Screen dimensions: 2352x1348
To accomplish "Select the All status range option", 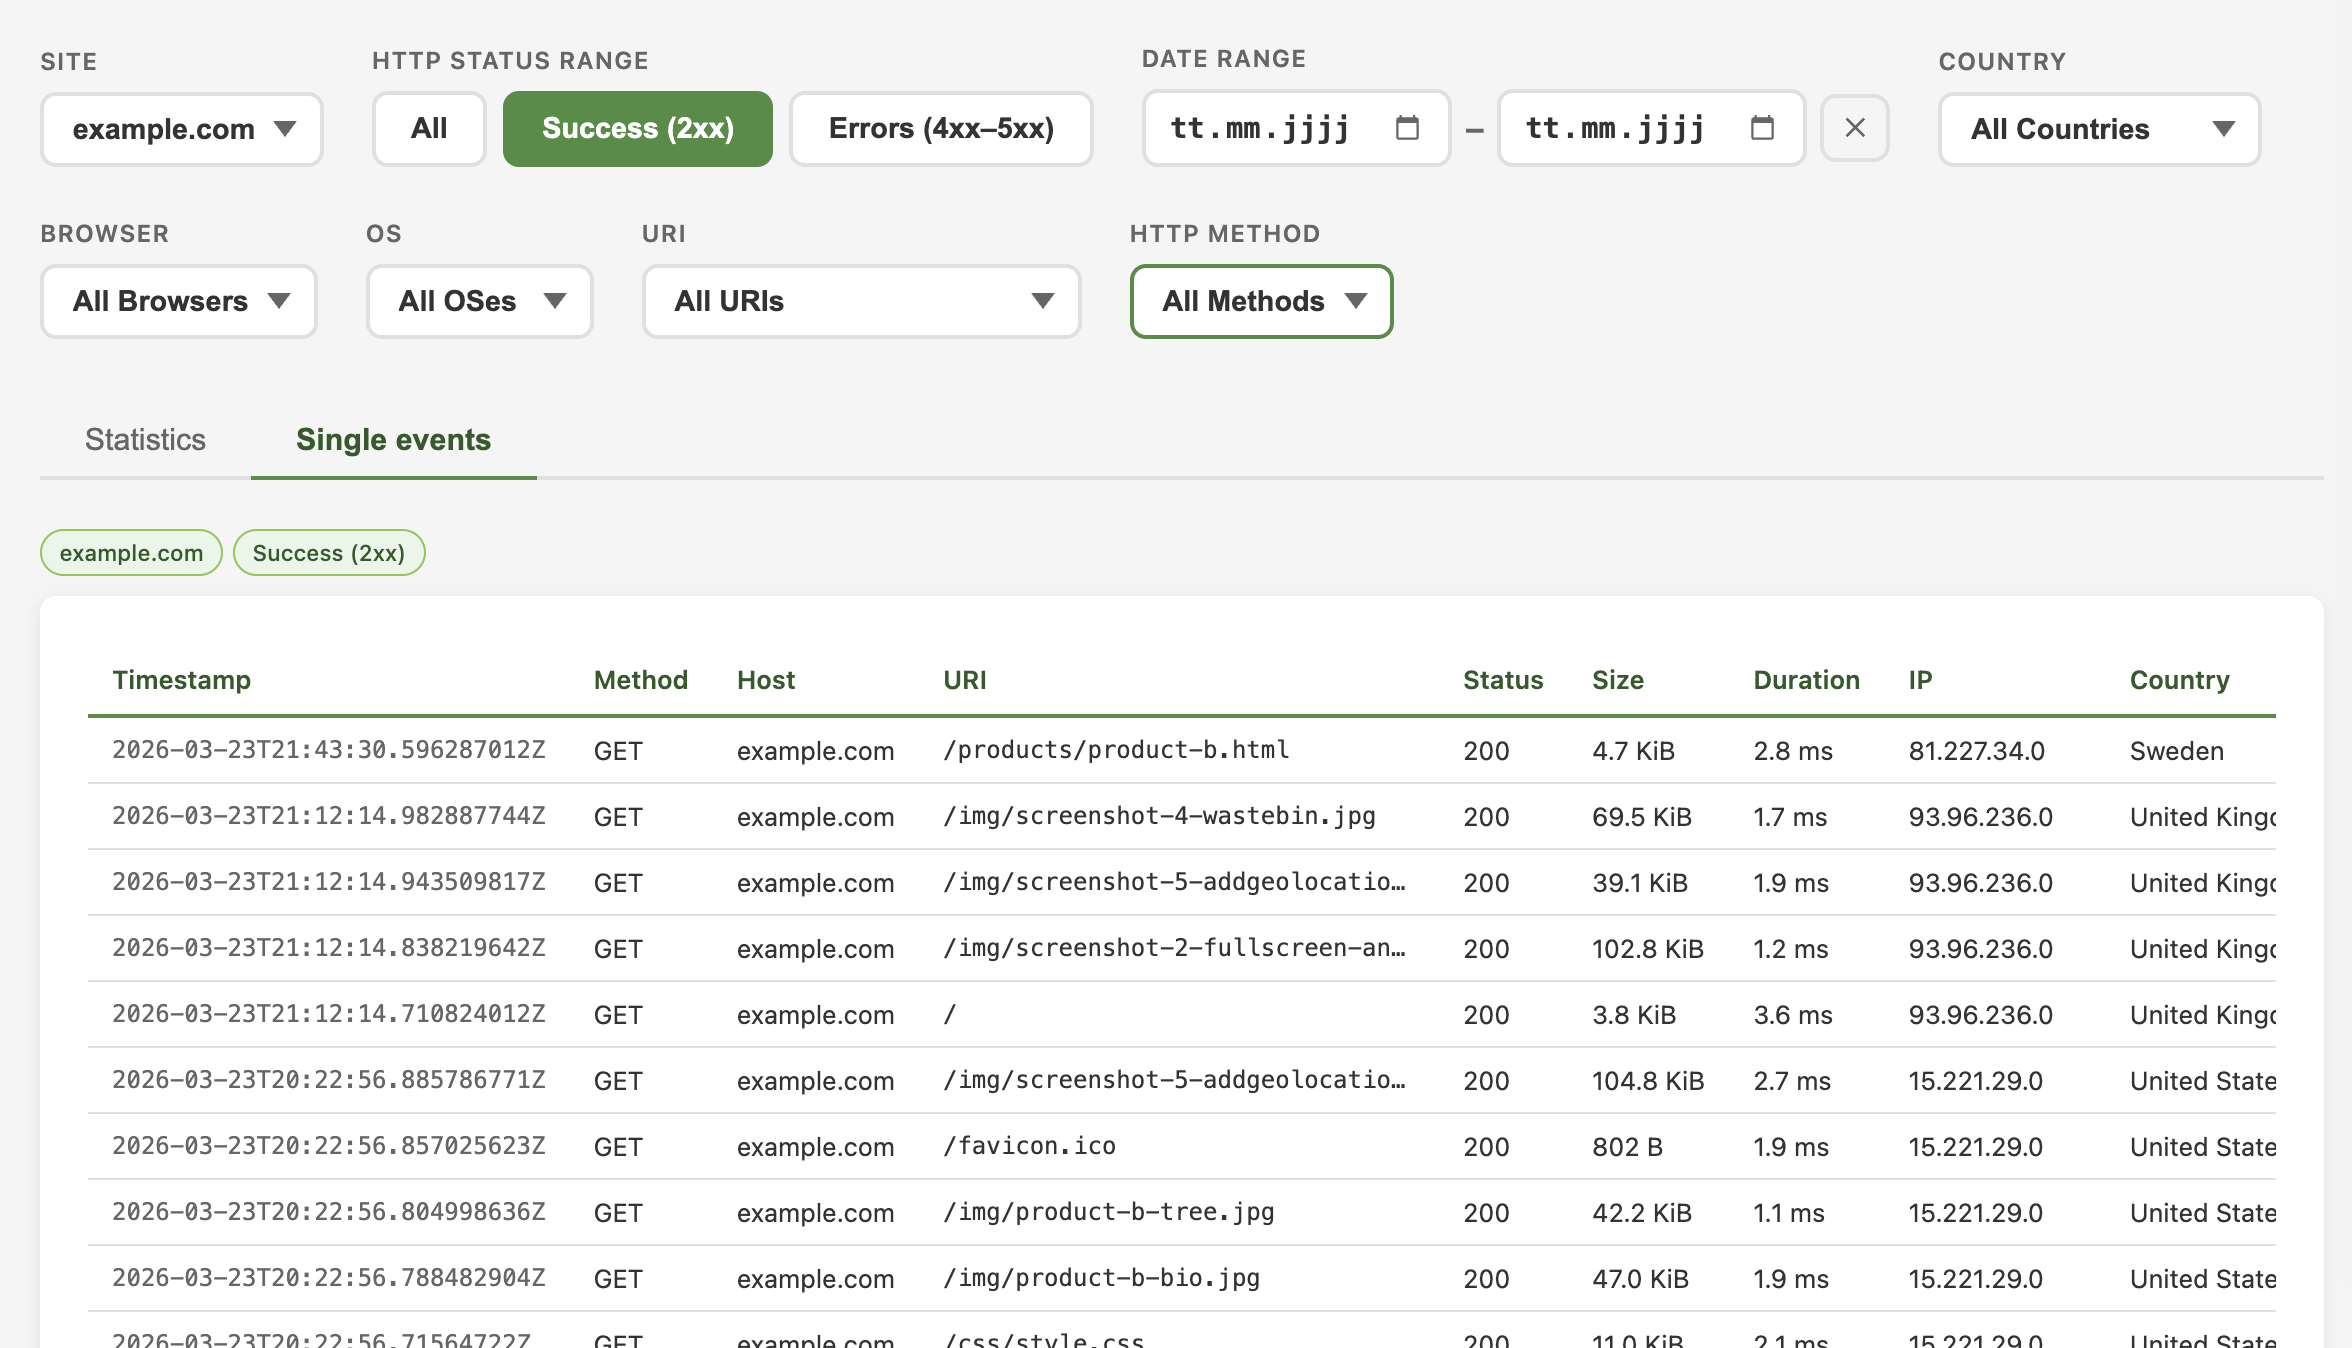I will pyautogui.click(x=429, y=128).
